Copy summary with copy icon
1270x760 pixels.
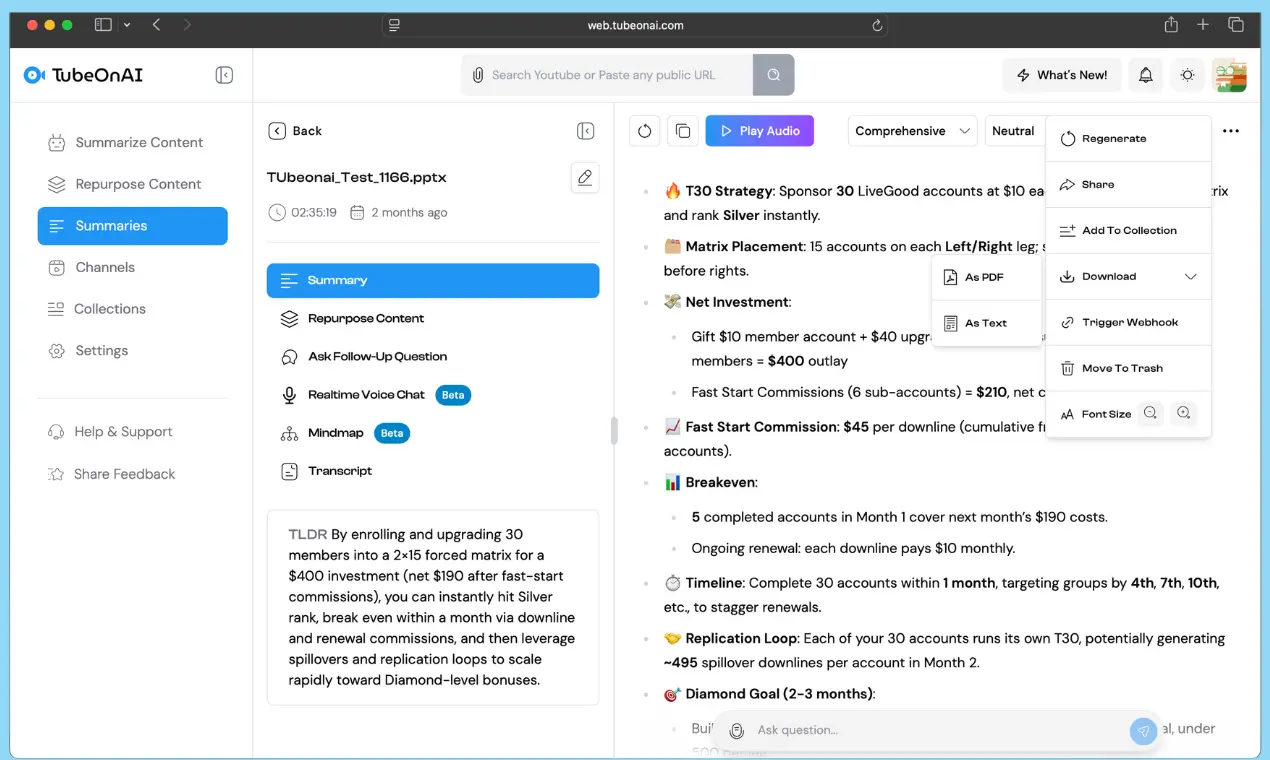683,131
